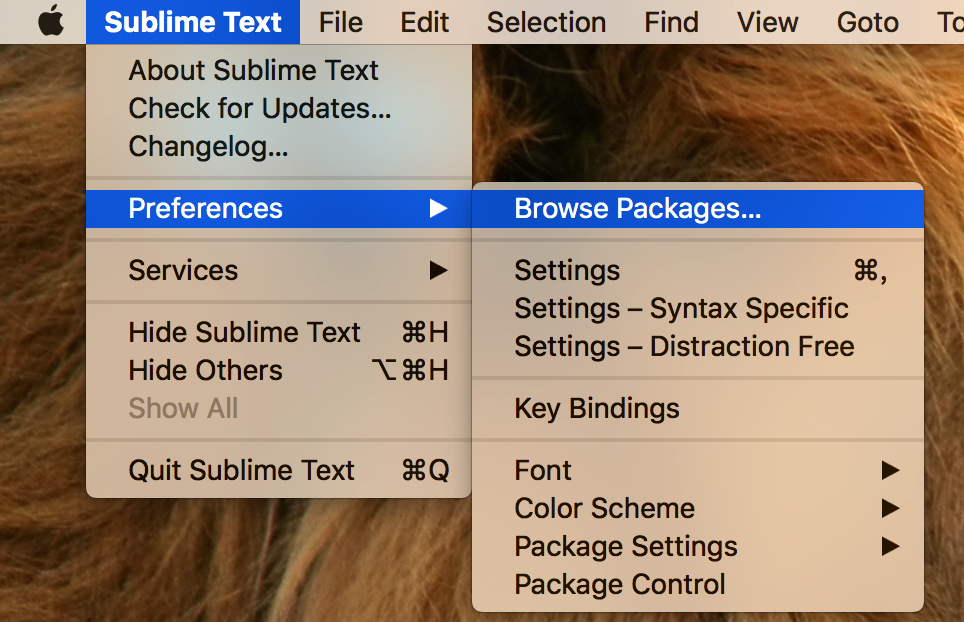Choose Hide Sublime Text
Screen dimensions: 964x622
coord(279,333)
